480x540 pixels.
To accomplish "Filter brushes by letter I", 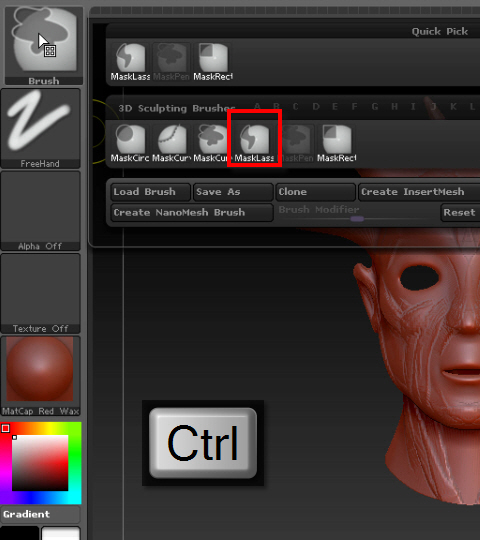I will 413,107.
